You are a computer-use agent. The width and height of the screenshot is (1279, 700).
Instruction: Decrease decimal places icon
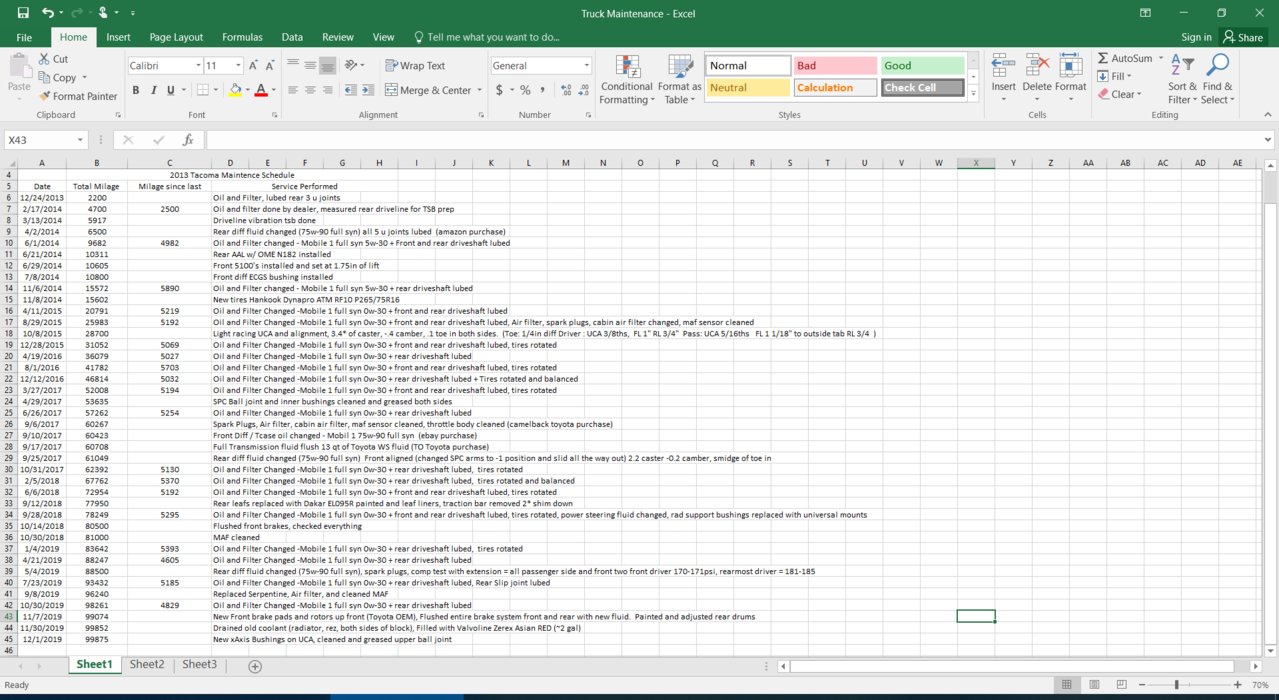click(585, 90)
